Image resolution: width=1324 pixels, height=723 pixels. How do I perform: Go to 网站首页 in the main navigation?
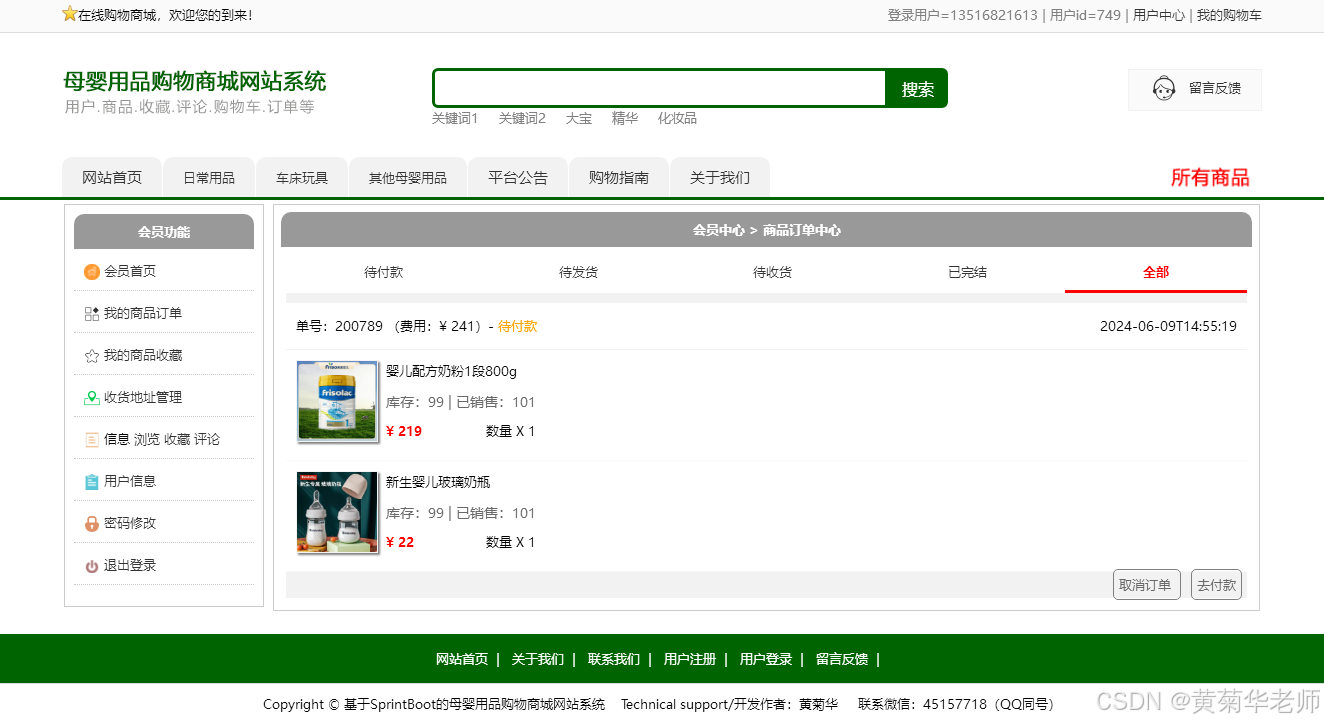(x=112, y=178)
